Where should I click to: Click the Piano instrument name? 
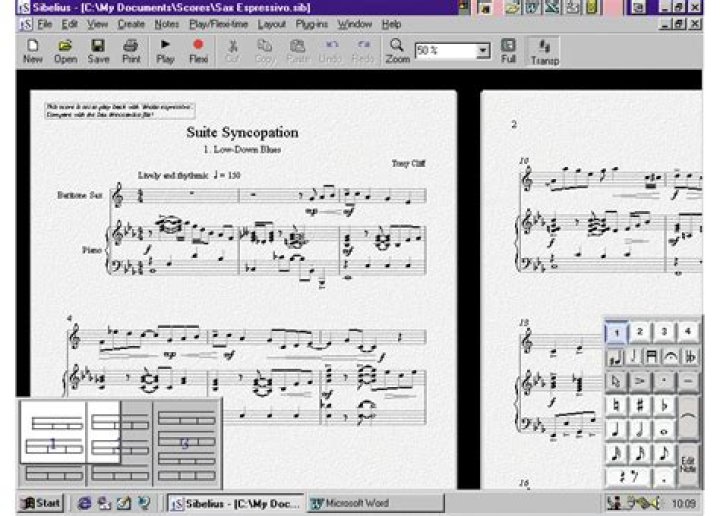92,250
